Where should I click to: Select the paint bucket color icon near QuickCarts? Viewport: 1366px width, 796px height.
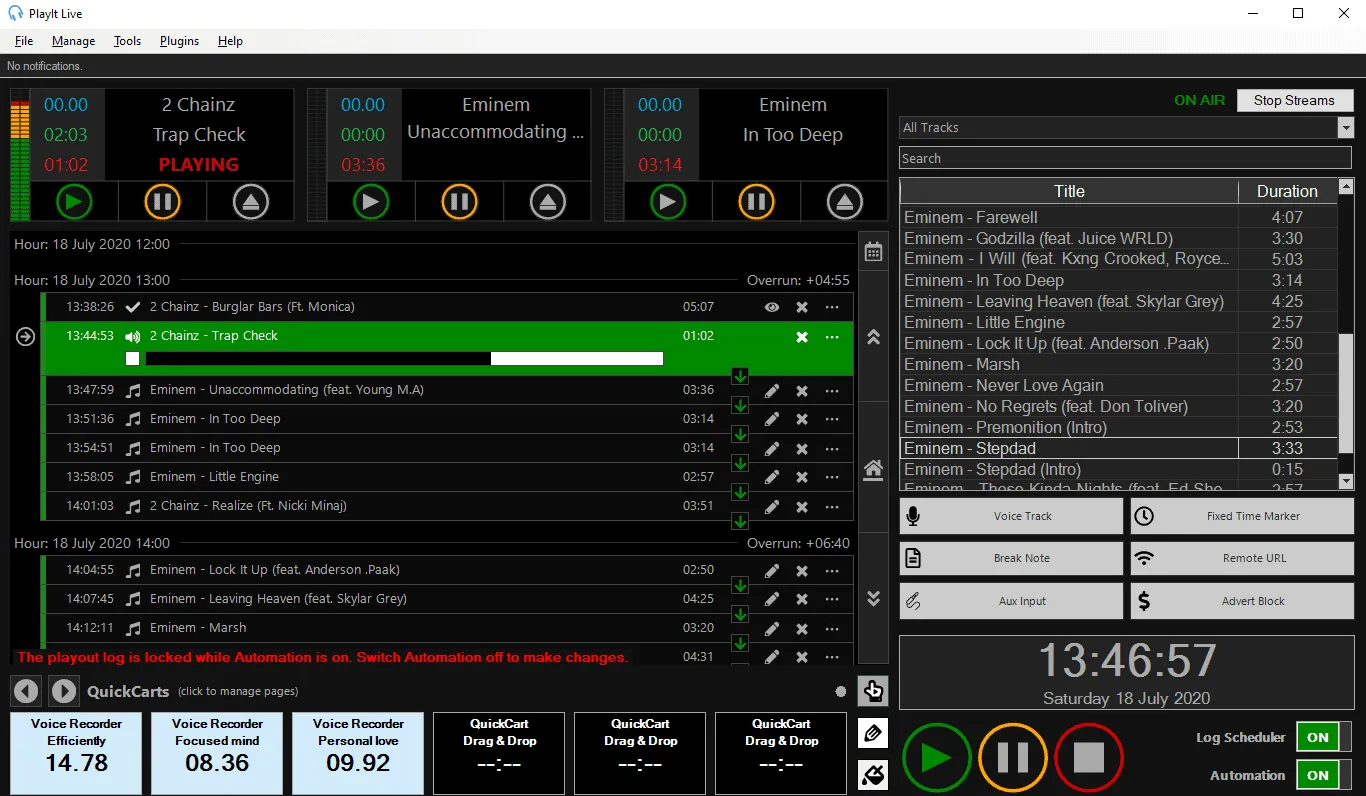(x=872, y=775)
